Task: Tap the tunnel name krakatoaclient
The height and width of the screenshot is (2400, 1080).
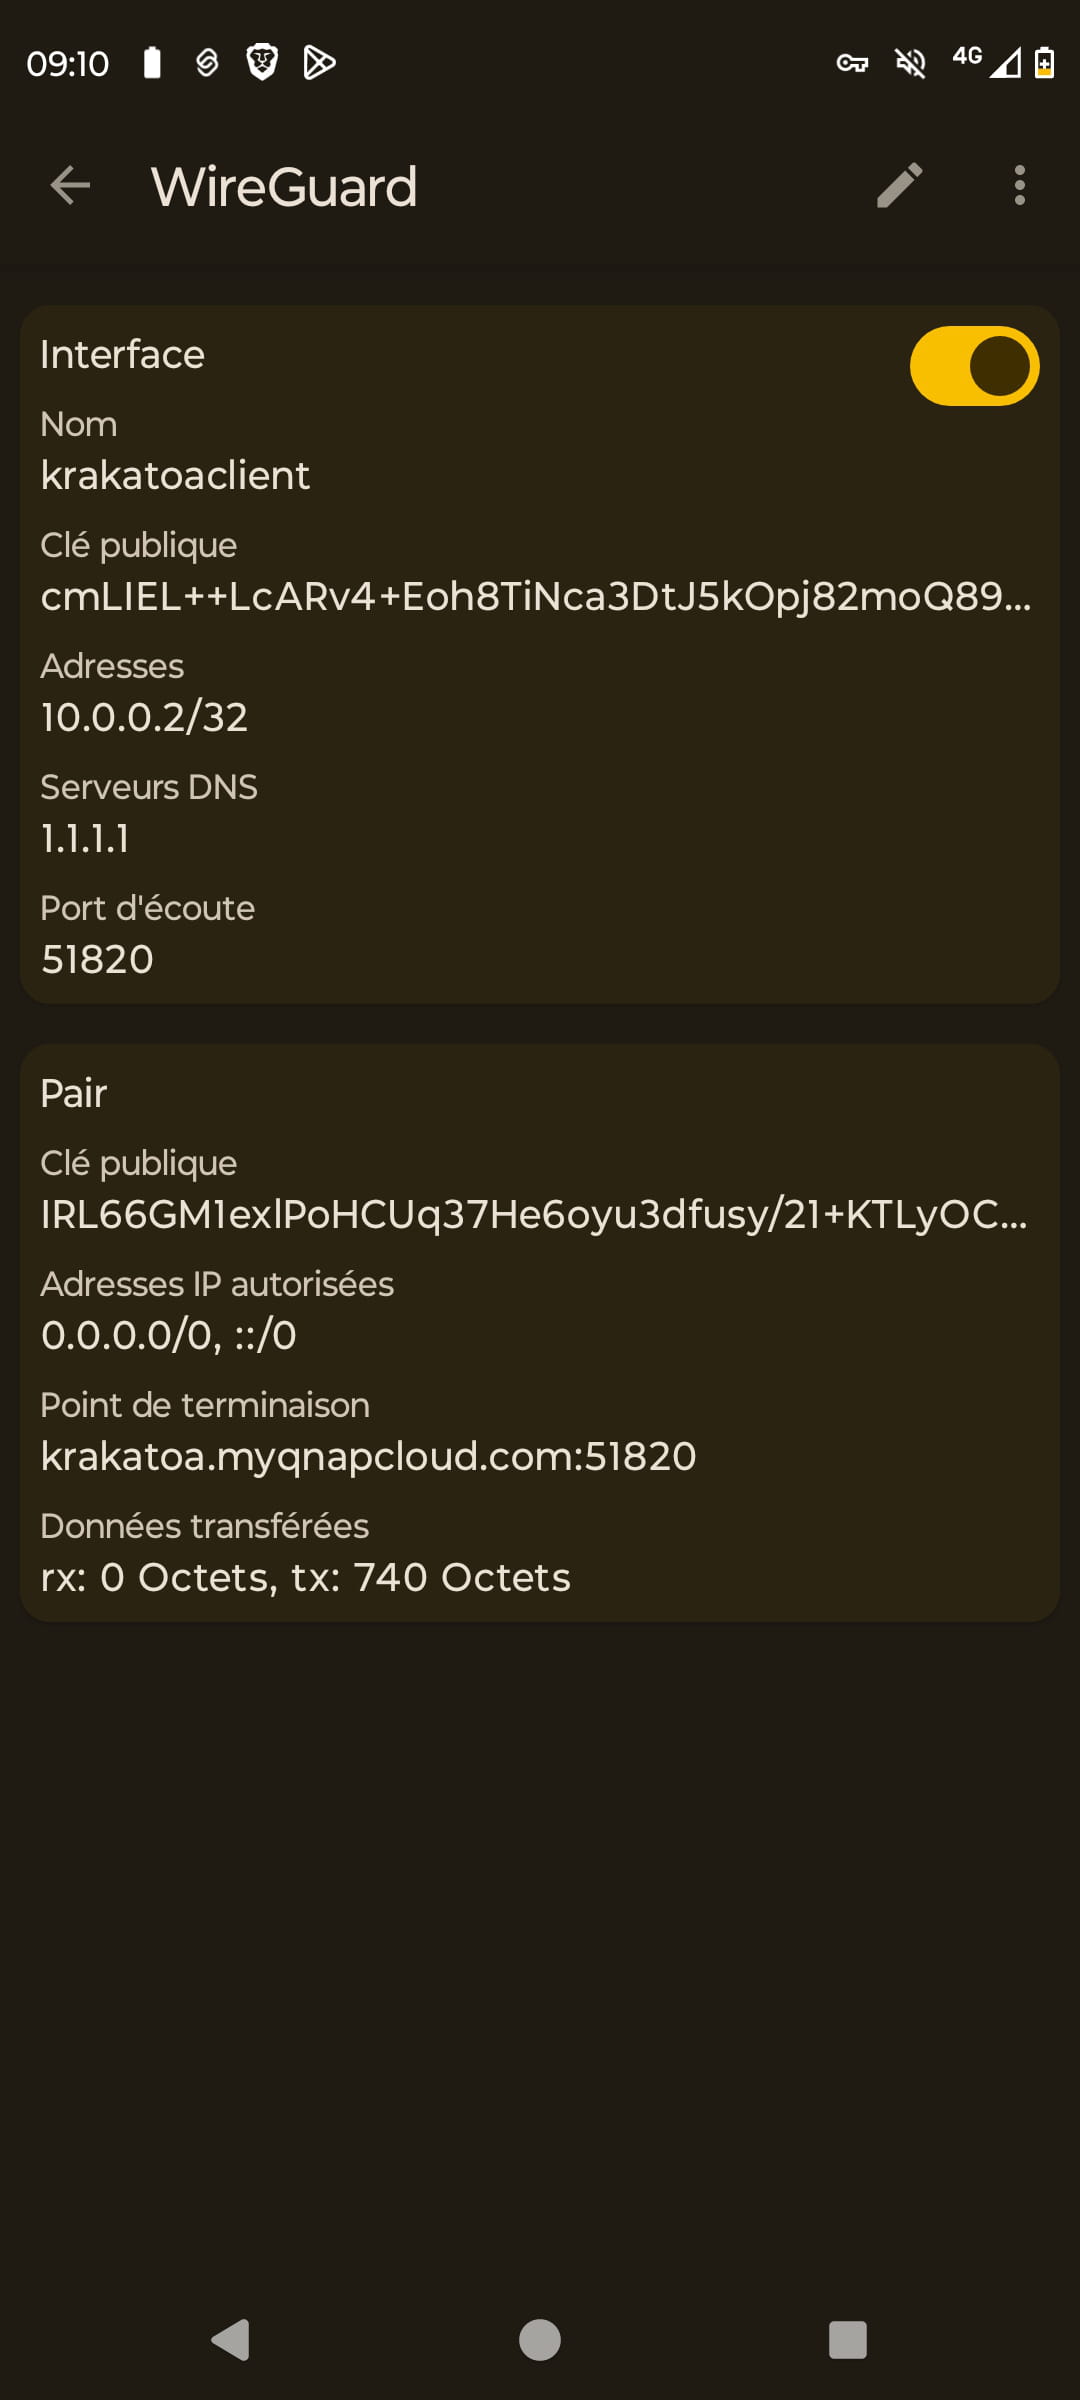Action: 175,475
